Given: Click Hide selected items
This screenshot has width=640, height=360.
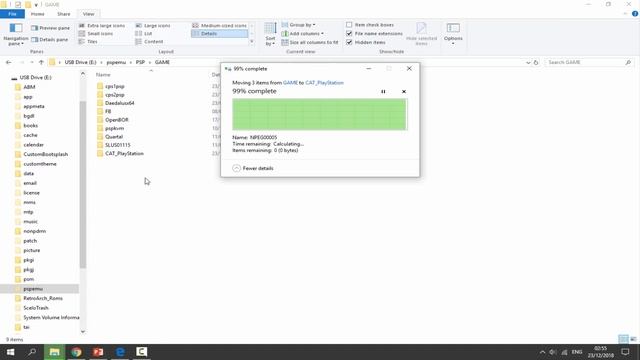Looking at the screenshot, I should [x=421, y=34].
